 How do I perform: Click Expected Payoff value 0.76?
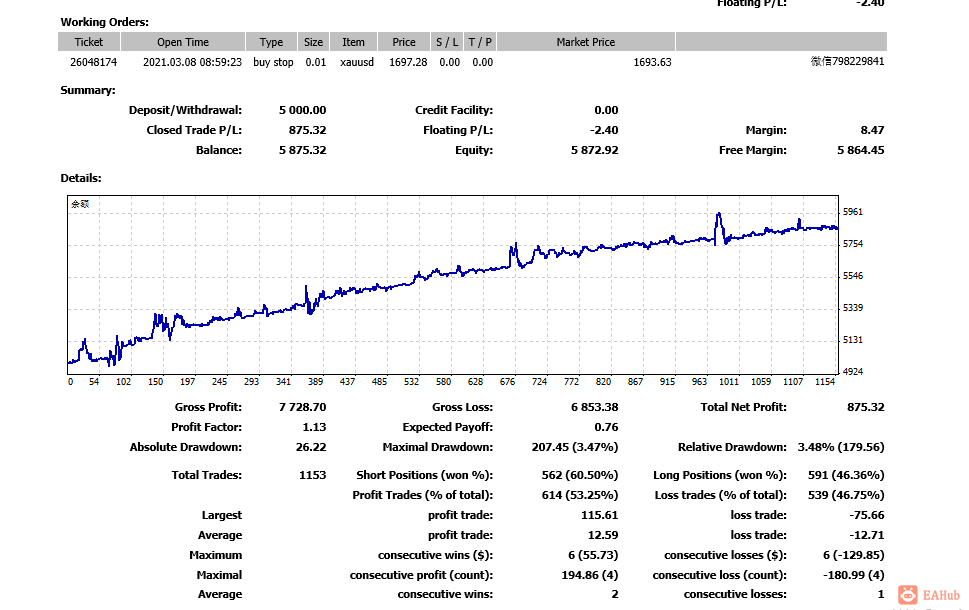tap(606, 427)
